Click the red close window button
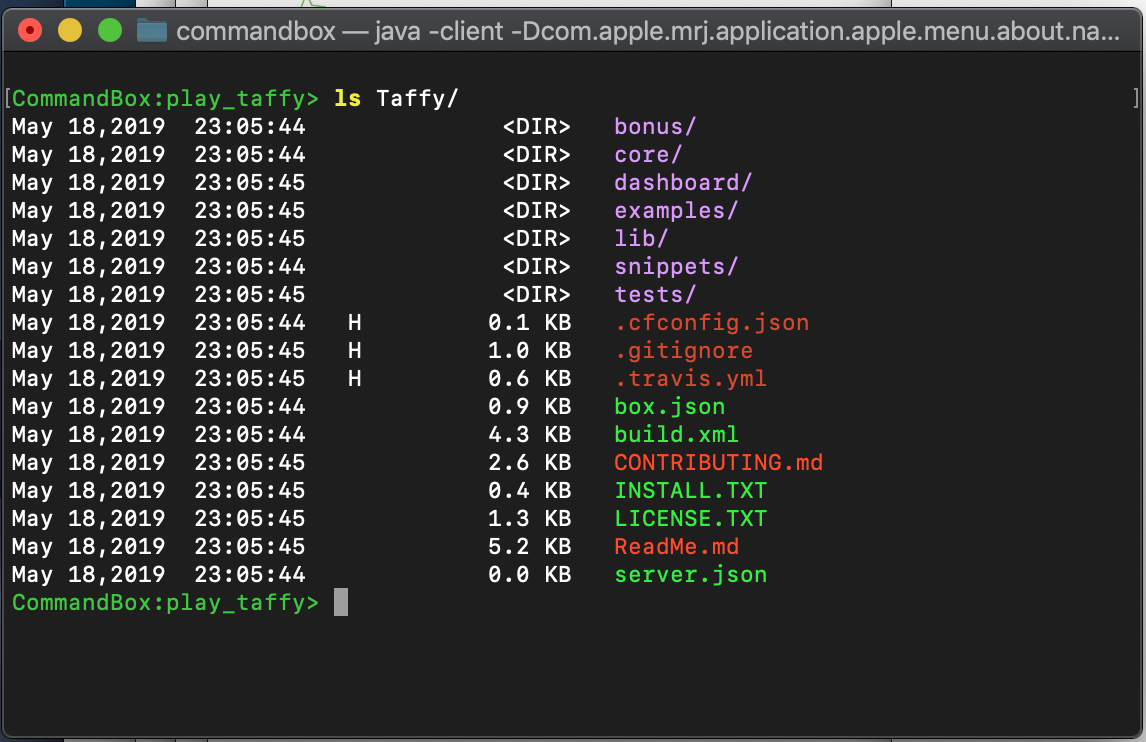 (30, 31)
